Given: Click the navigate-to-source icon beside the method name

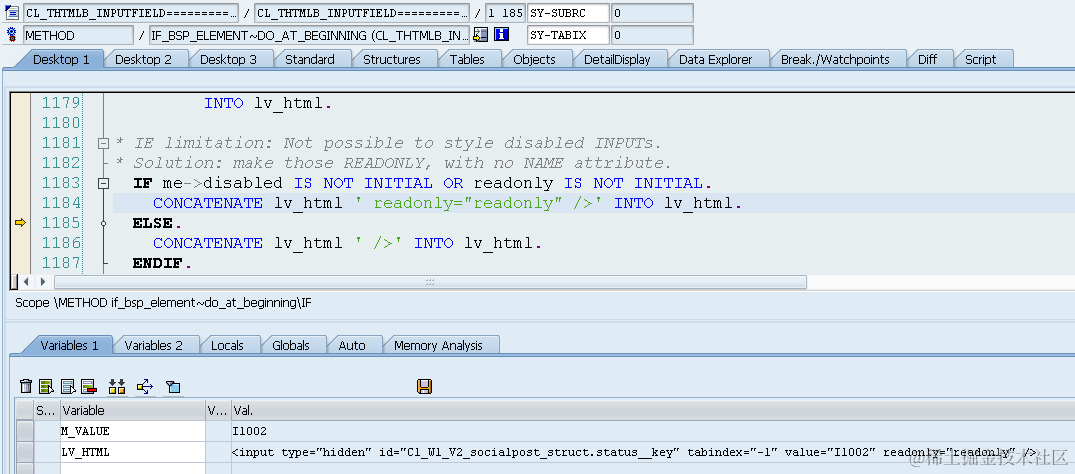Looking at the screenshot, I should pyautogui.click(x=481, y=34).
